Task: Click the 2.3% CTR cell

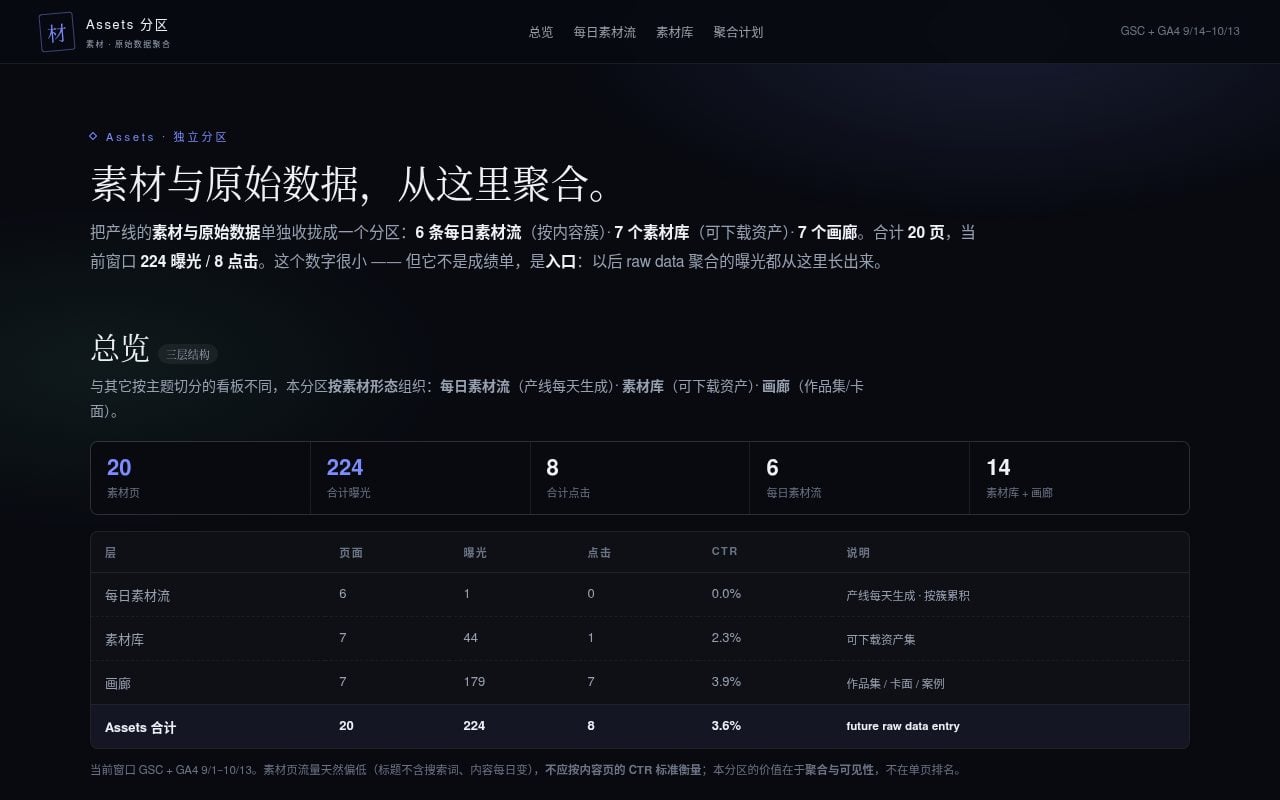Action: tap(726, 638)
